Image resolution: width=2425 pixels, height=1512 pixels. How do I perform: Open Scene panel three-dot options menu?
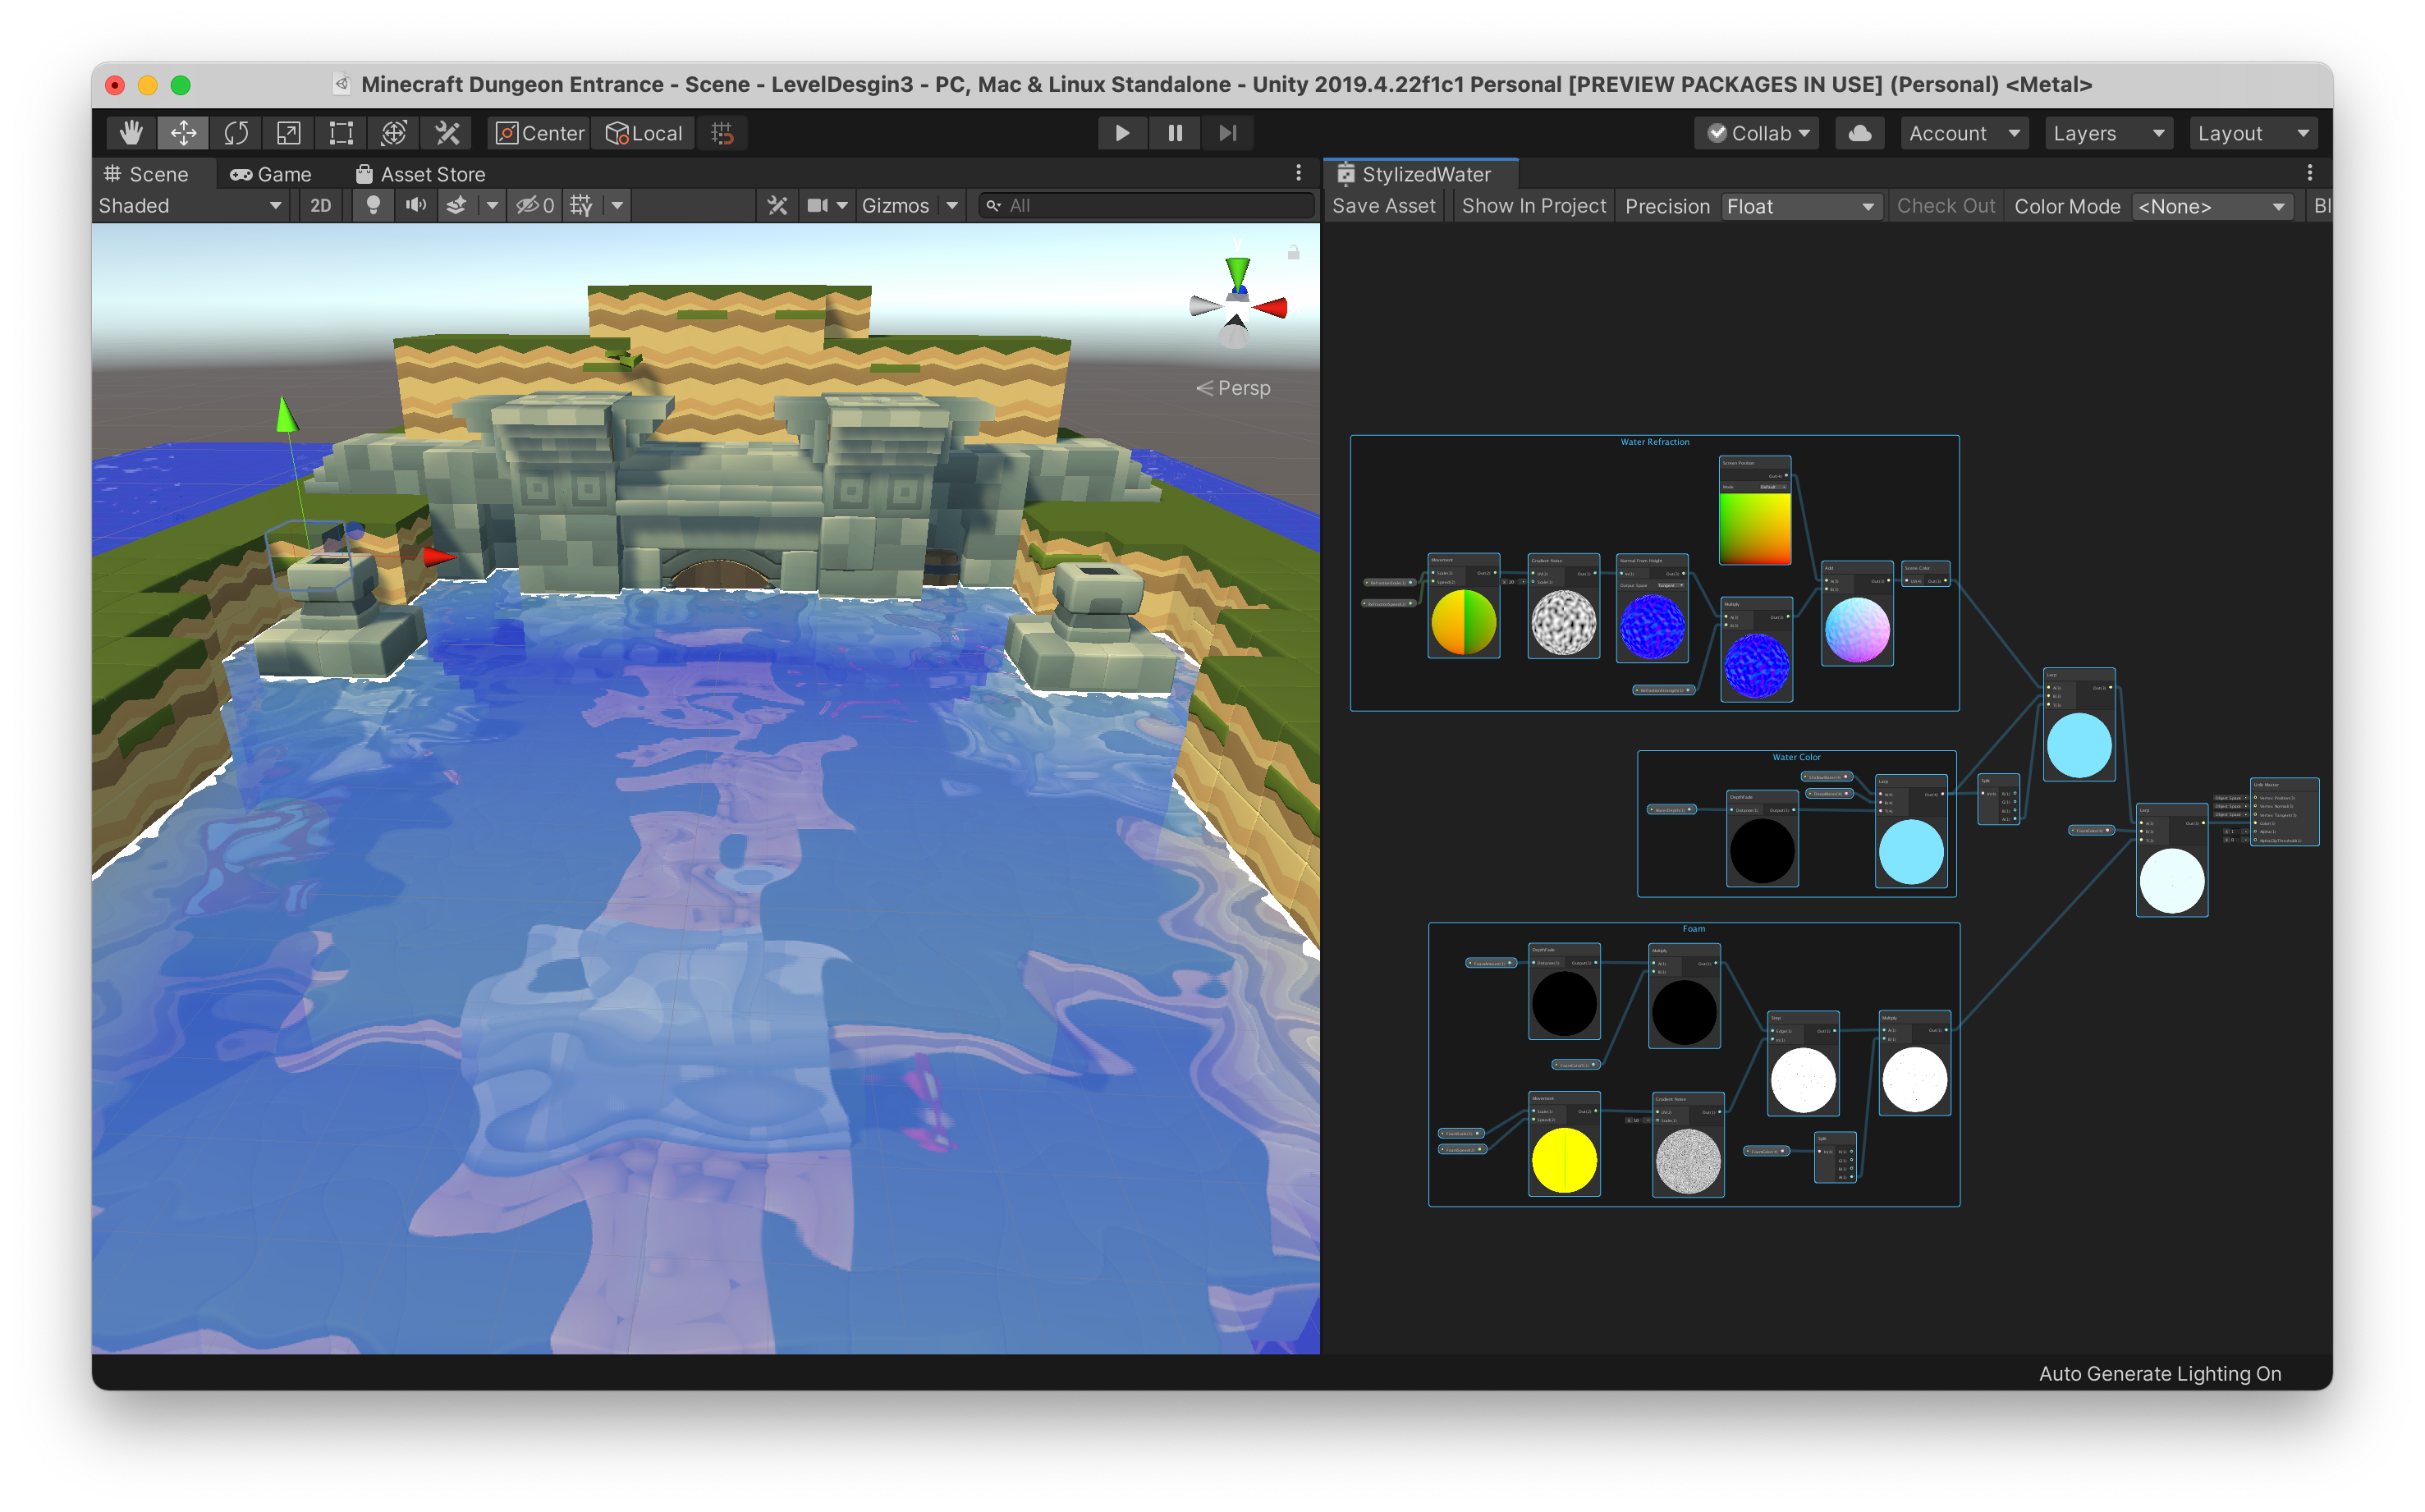[x=1298, y=173]
